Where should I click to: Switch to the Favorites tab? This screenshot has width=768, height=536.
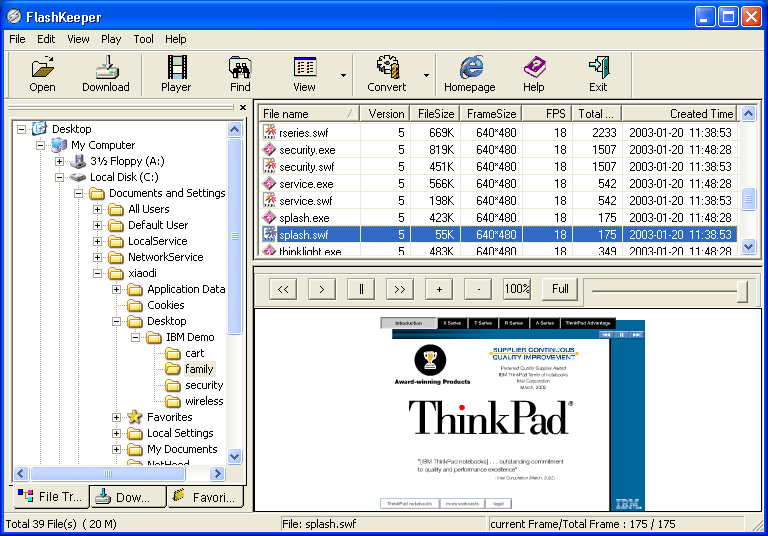coord(206,497)
